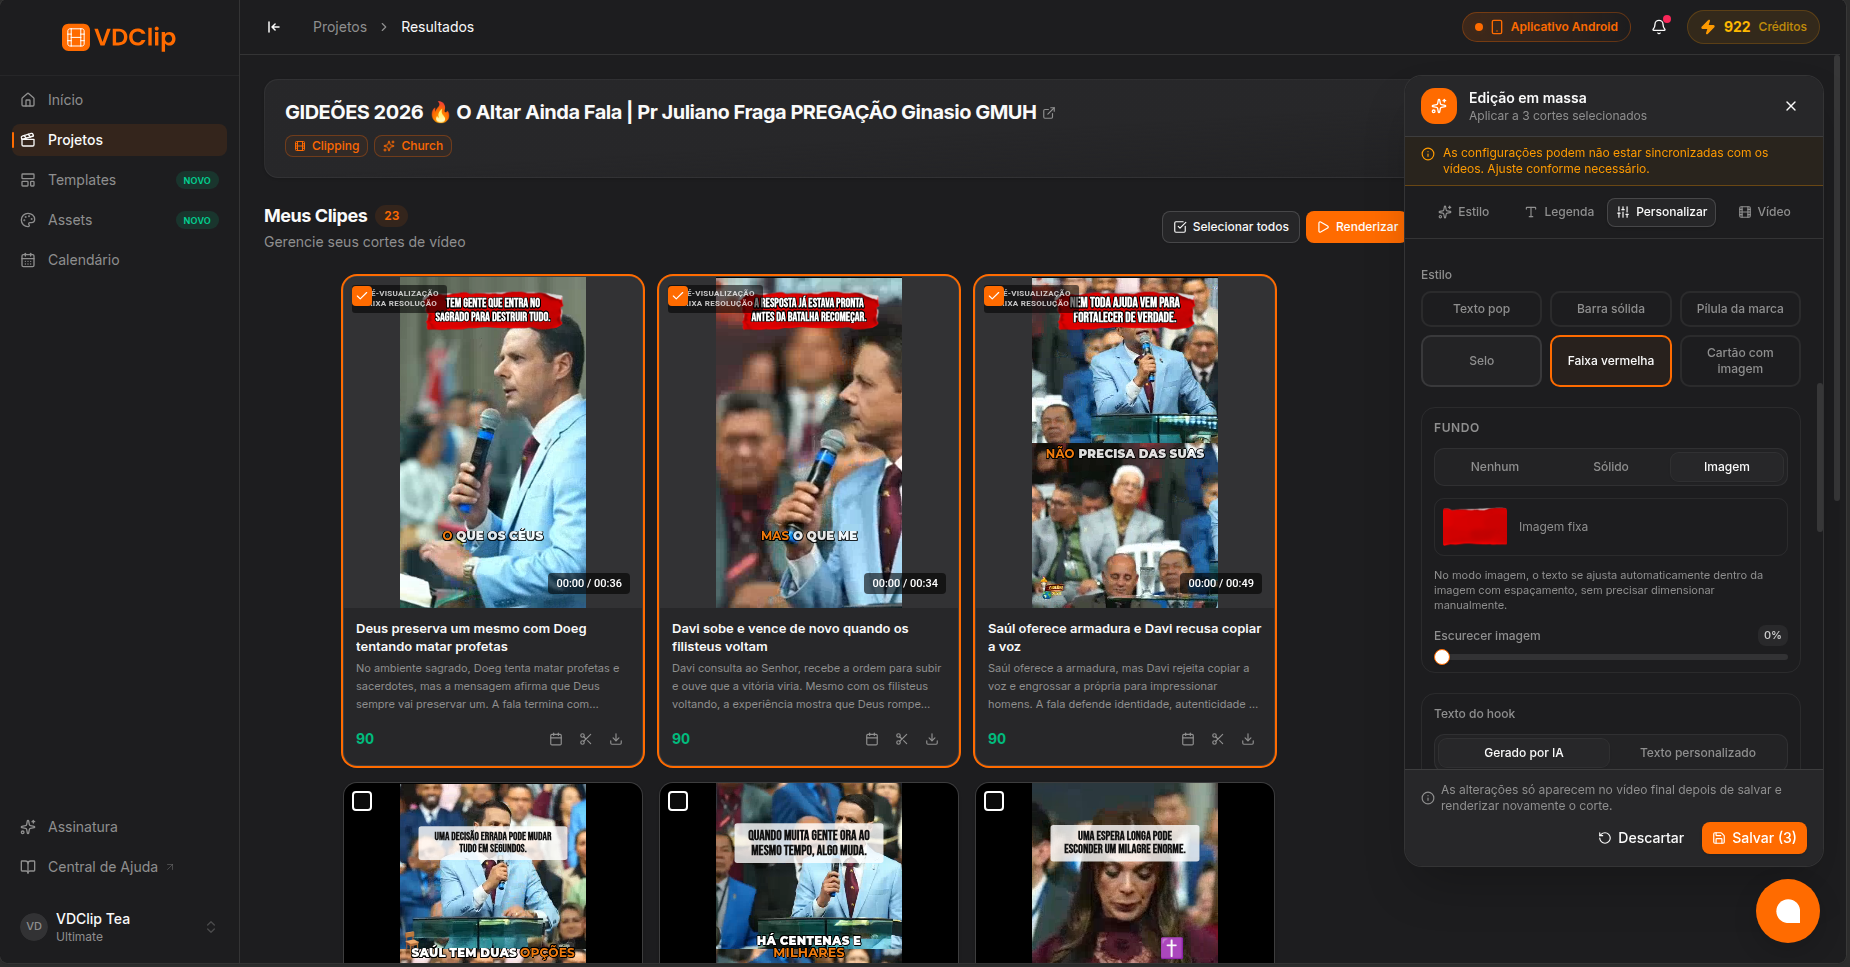Schedule the Saúl oferece armadura clip

(x=1188, y=739)
